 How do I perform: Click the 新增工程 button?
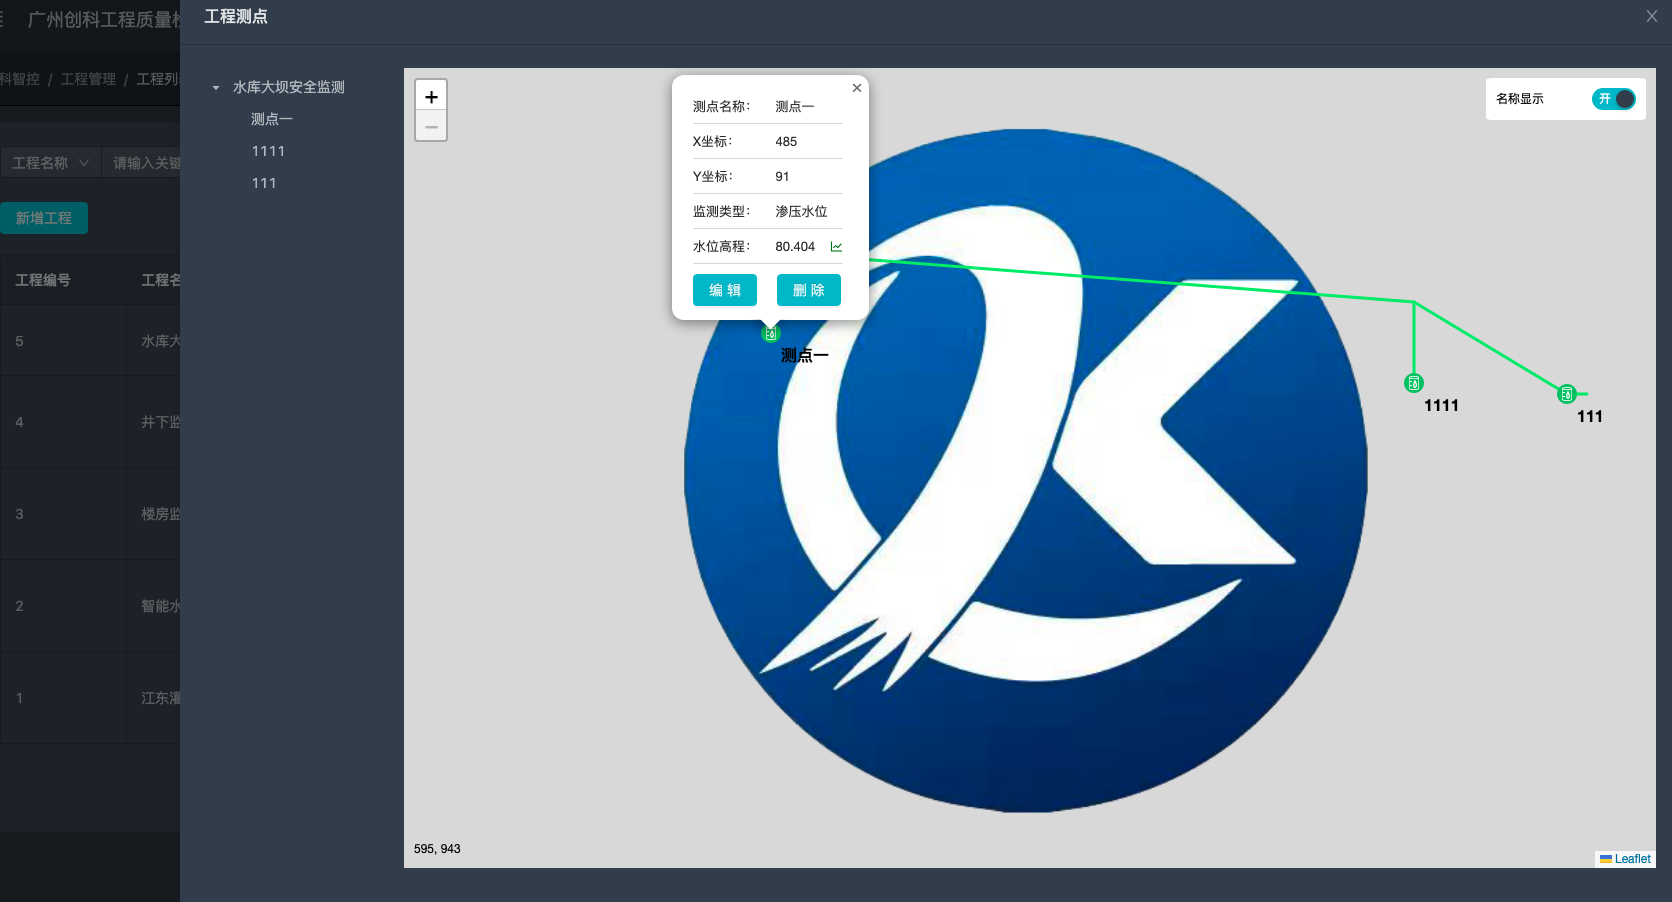(x=44, y=218)
